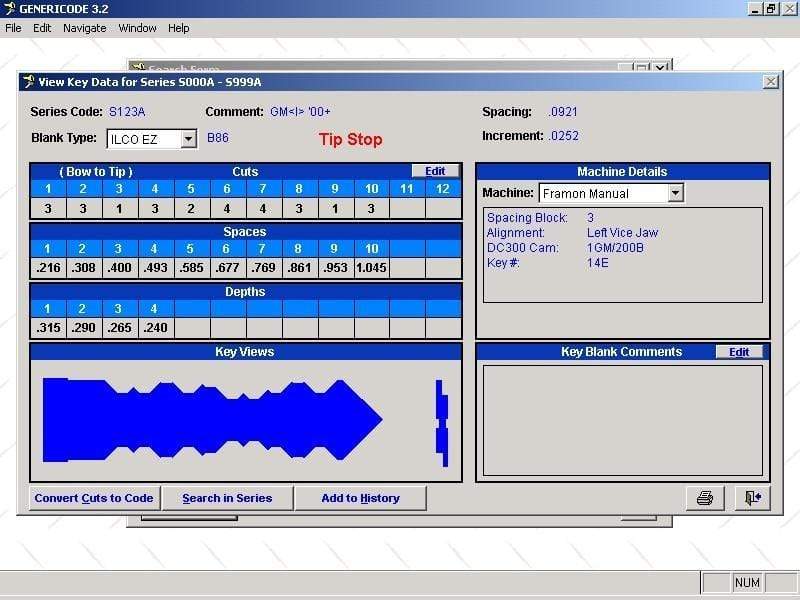Open the Help menu
Viewport: 800px width, 600px height.
coord(178,28)
